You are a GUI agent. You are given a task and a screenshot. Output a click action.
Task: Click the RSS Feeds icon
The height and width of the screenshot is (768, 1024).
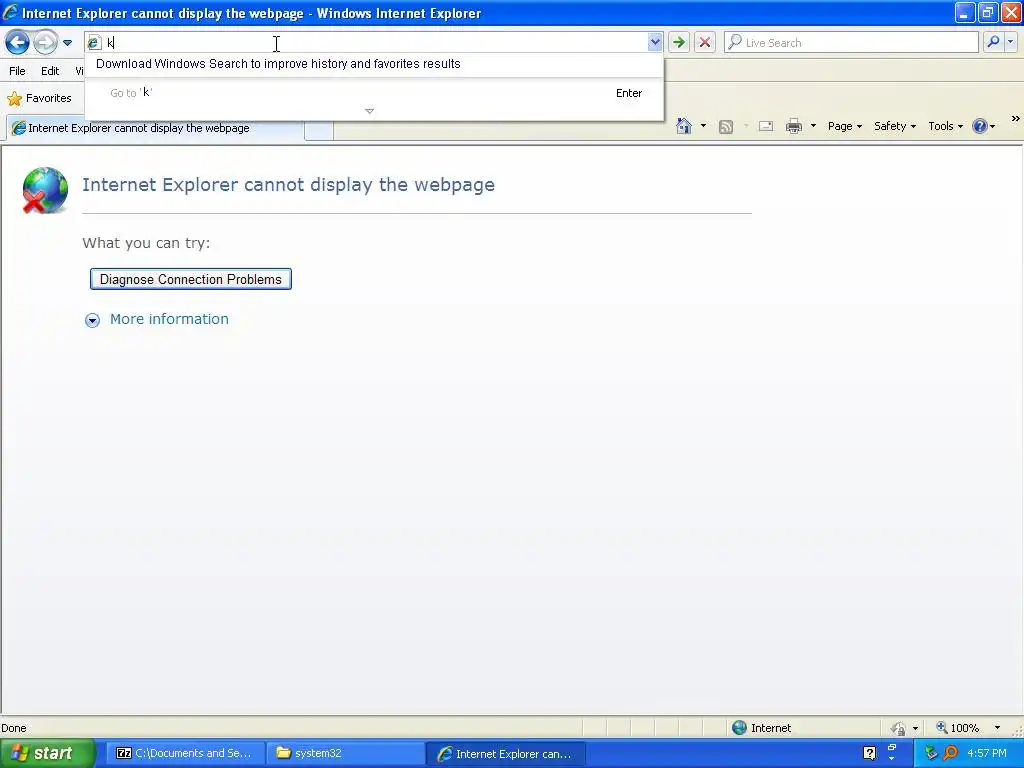click(726, 127)
